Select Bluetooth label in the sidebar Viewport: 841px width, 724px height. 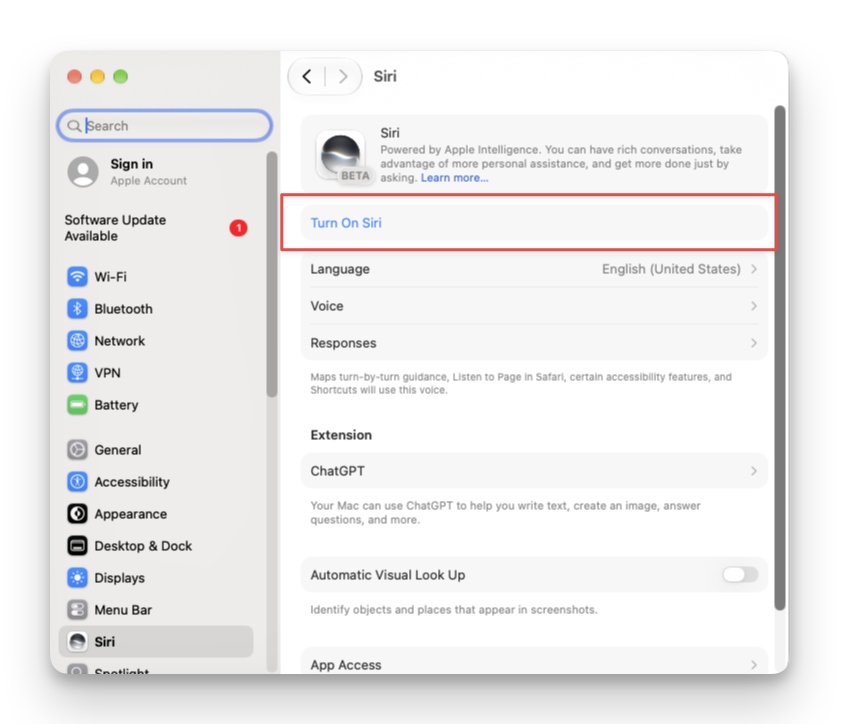coord(123,309)
